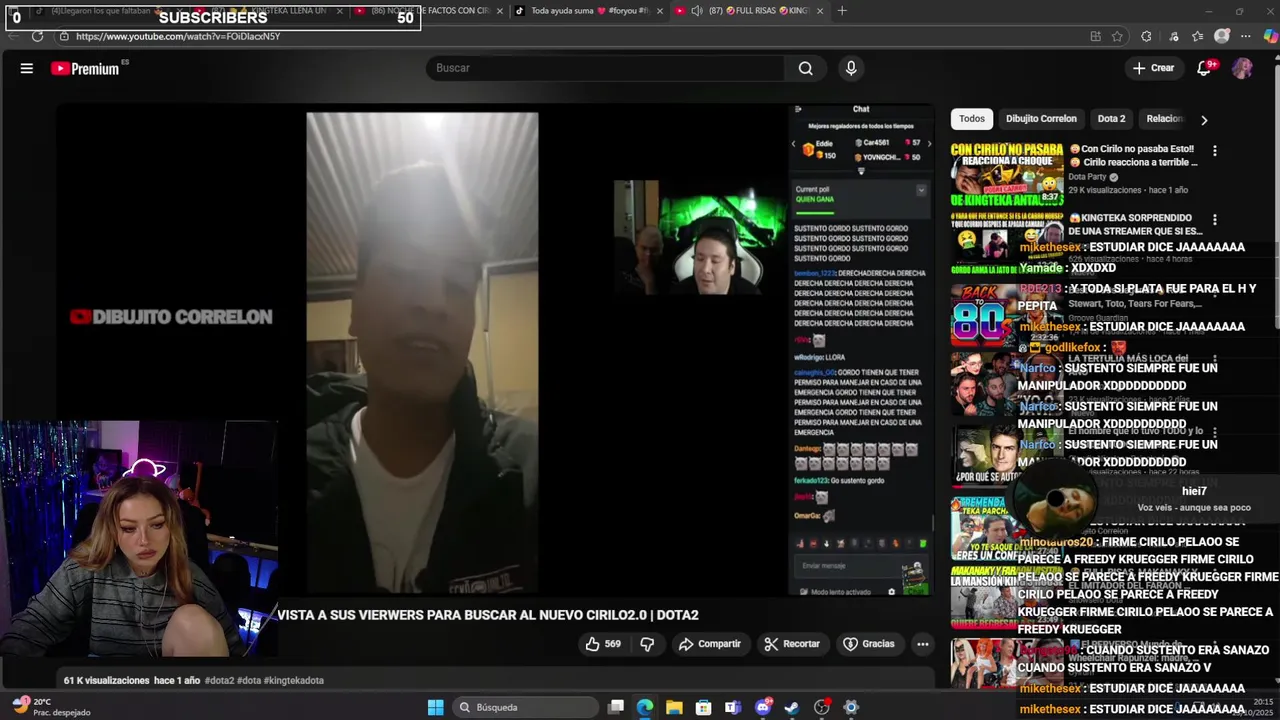Open the 'Back to 80s' video thumbnail

pos(1007,315)
